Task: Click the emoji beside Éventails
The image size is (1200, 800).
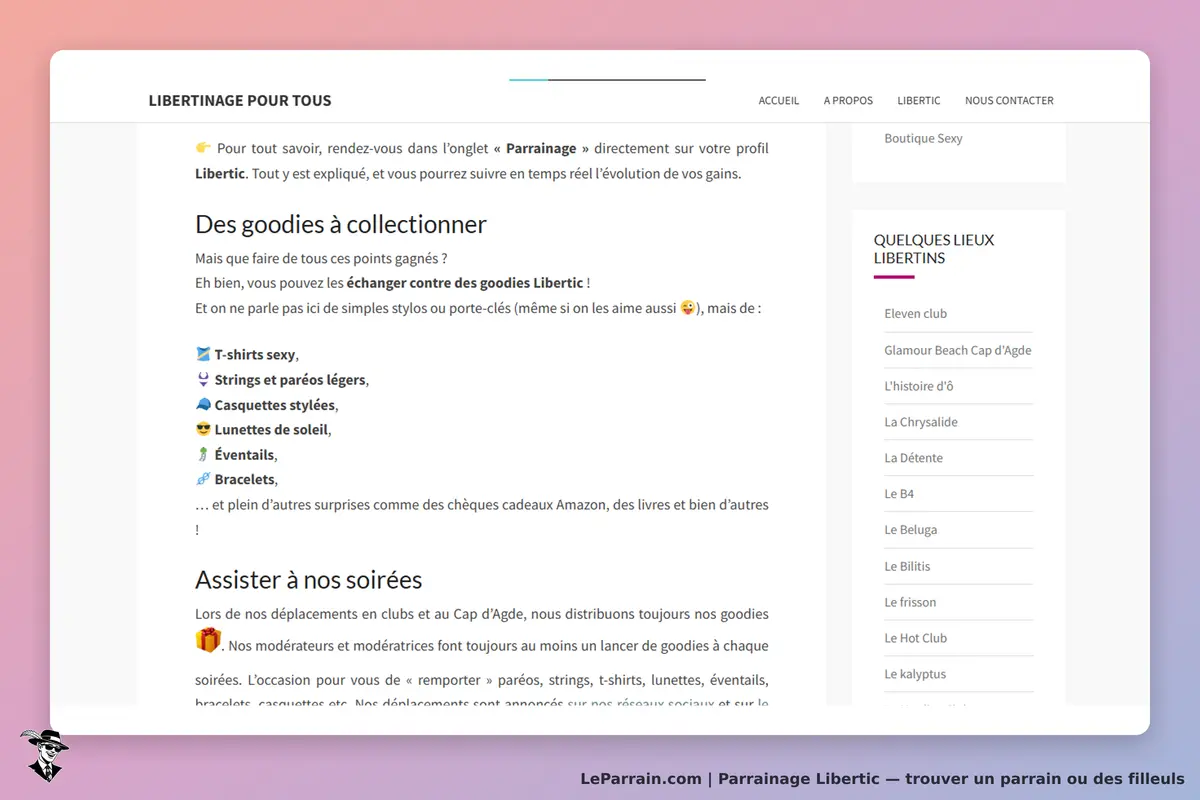Action: click(203, 454)
